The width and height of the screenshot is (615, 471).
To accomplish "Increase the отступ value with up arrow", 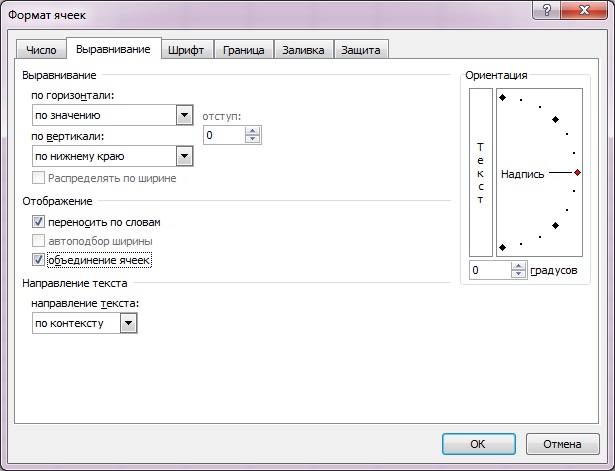I will 253,131.
